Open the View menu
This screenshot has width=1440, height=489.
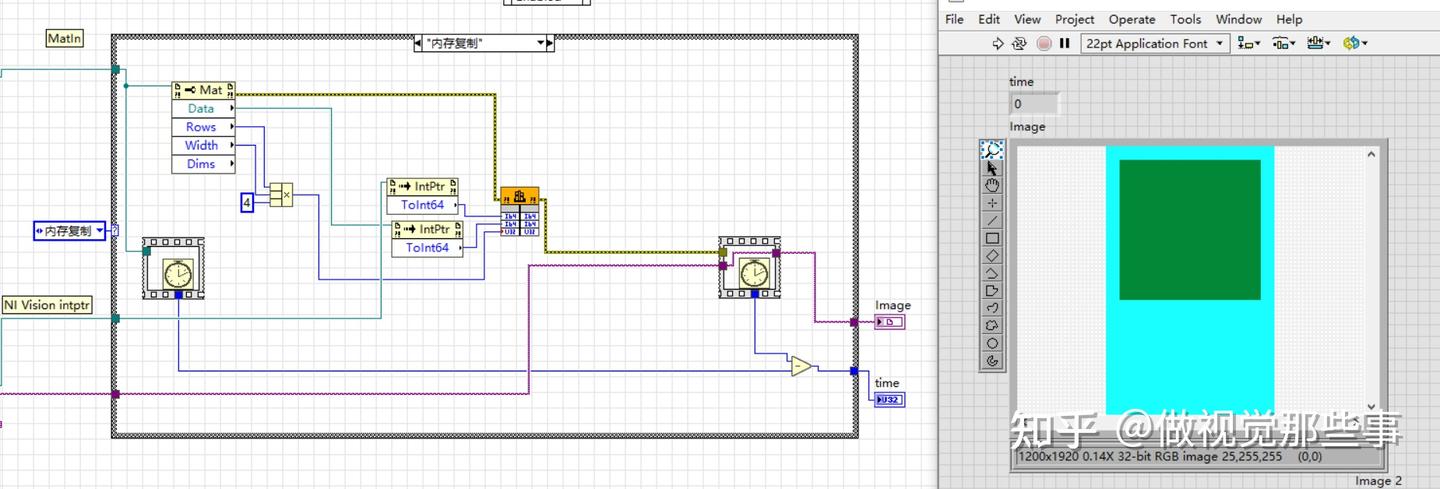(x=1027, y=19)
